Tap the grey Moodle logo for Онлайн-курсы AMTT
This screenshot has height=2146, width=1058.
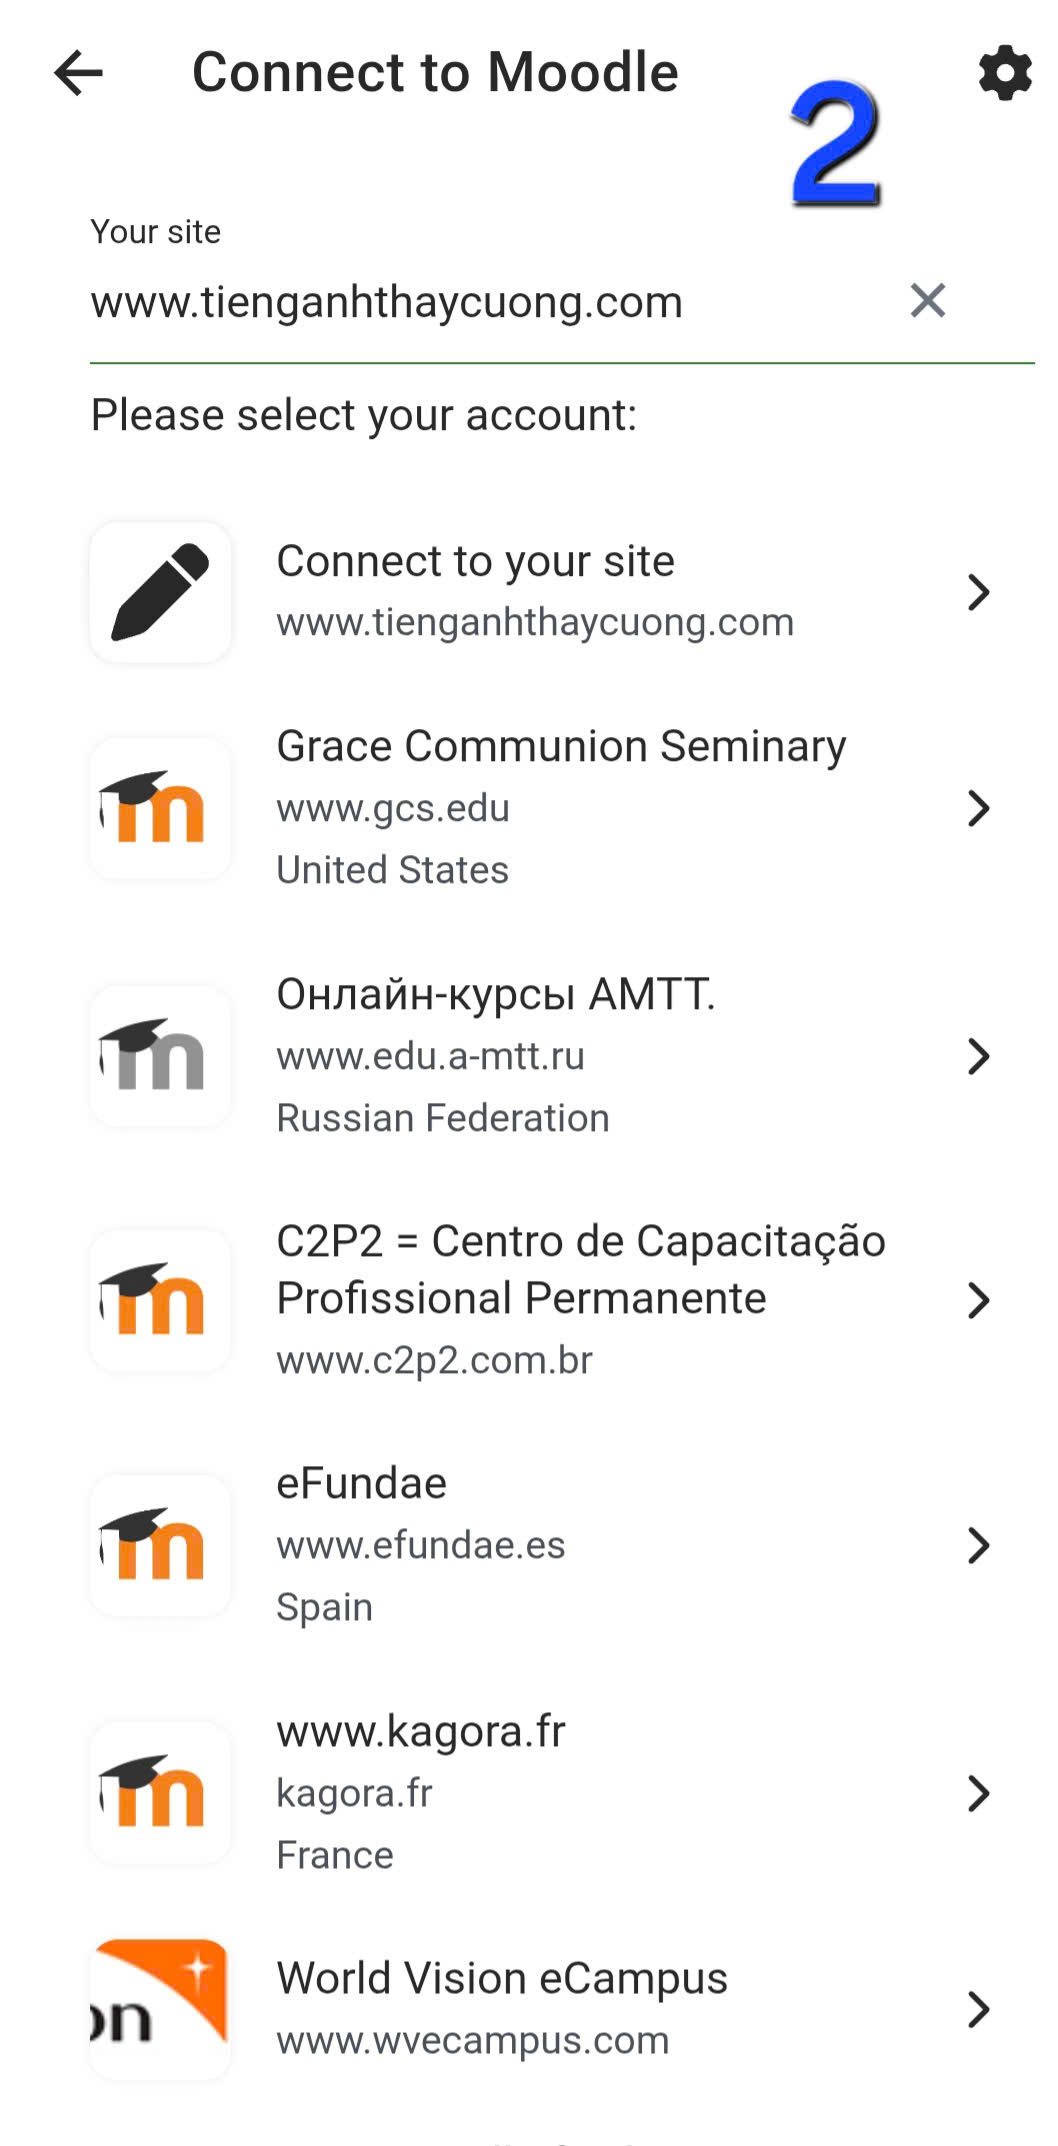(x=160, y=1056)
